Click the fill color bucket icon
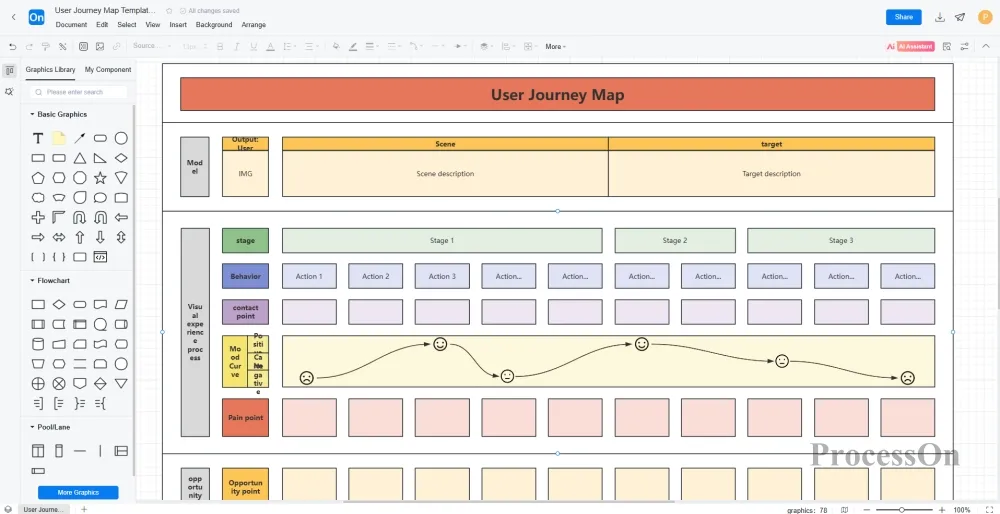Screen dimensions: 1000x514 click(335, 46)
